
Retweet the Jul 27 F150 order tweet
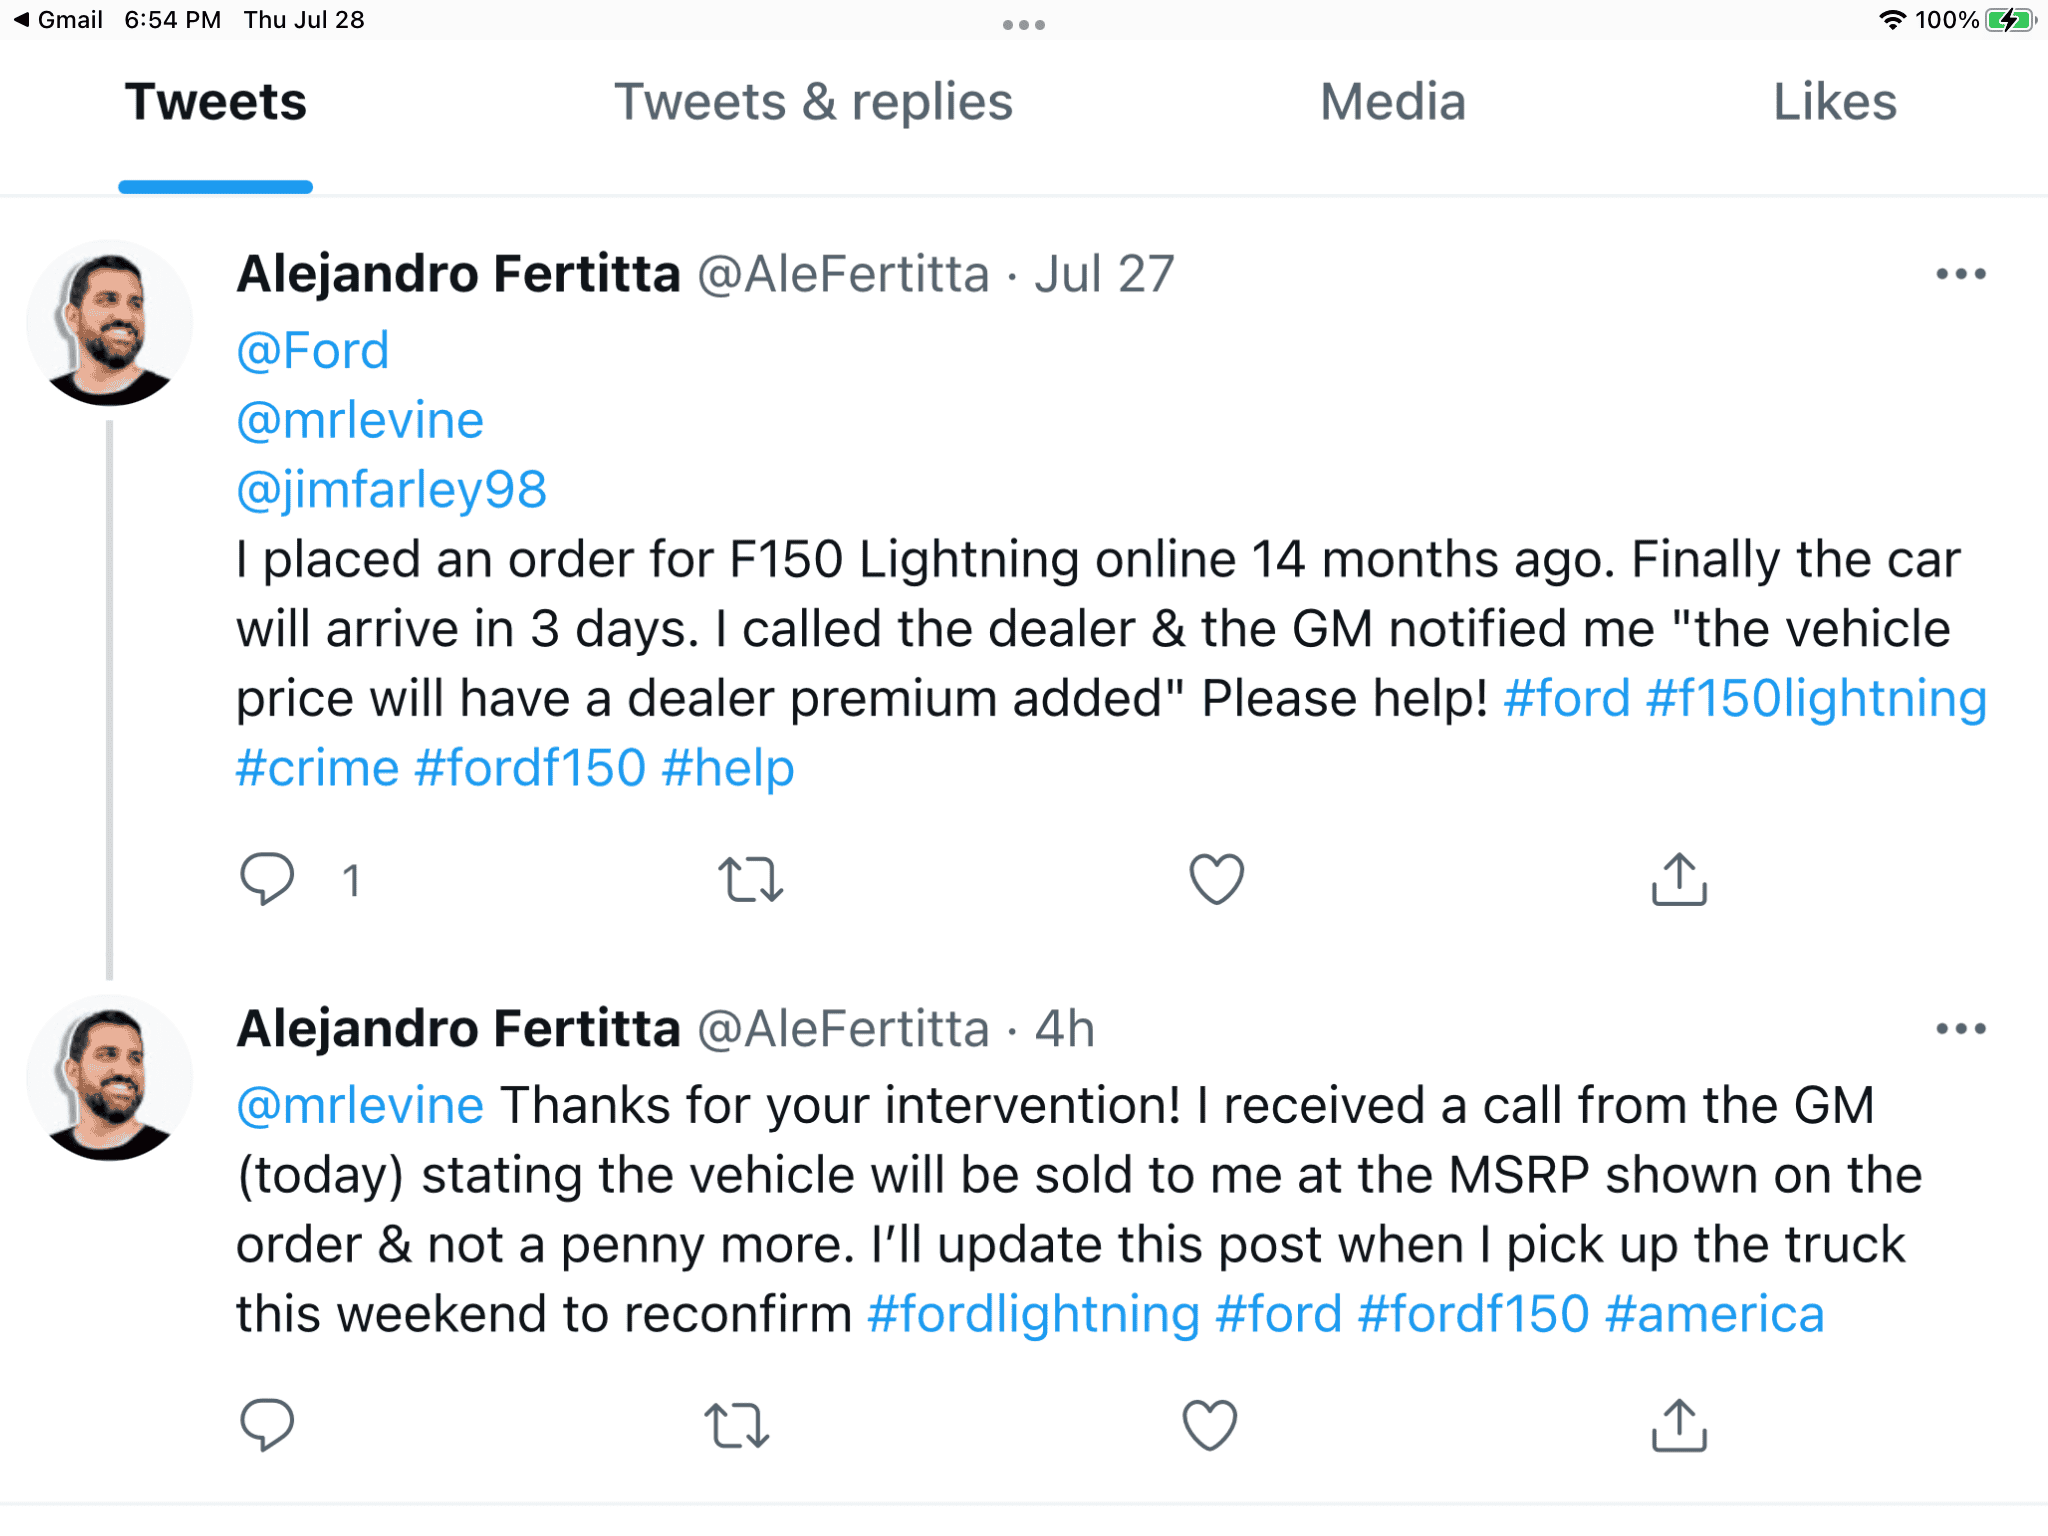pos(750,879)
